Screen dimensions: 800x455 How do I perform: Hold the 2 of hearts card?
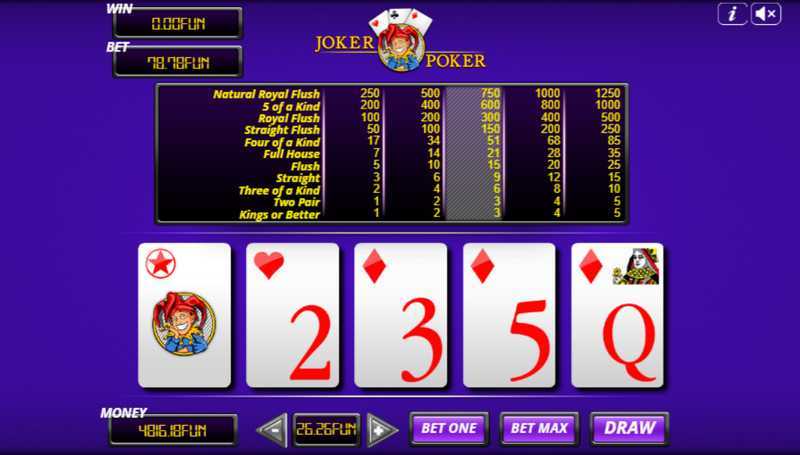click(x=292, y=315)
